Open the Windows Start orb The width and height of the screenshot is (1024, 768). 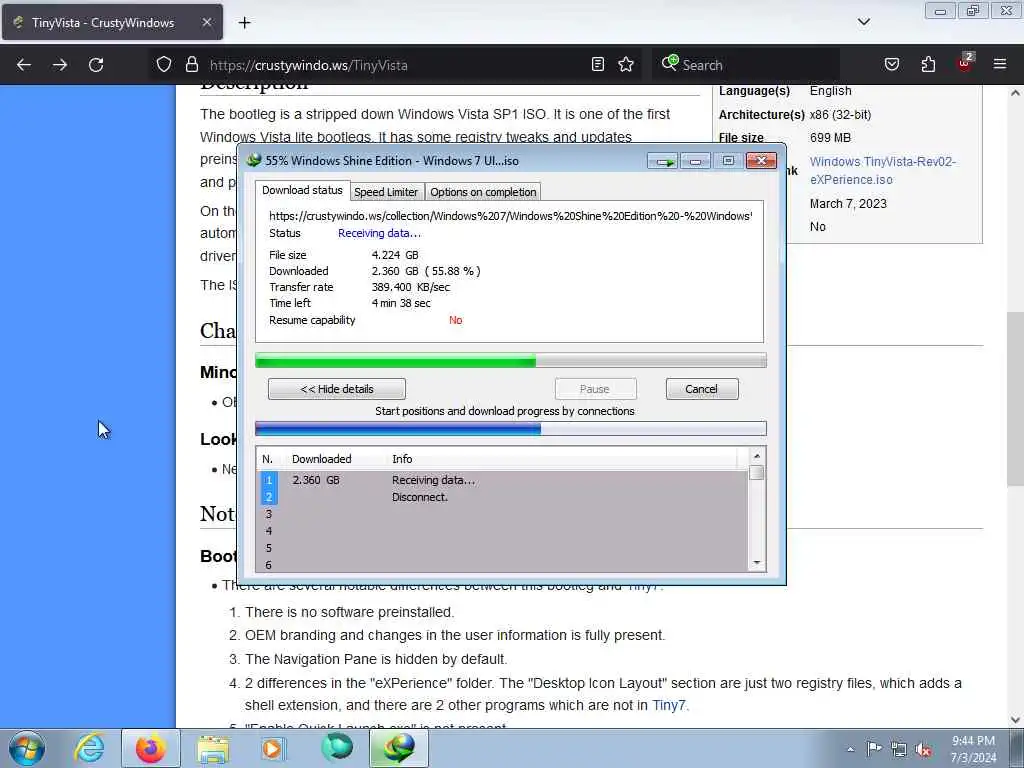27,748
